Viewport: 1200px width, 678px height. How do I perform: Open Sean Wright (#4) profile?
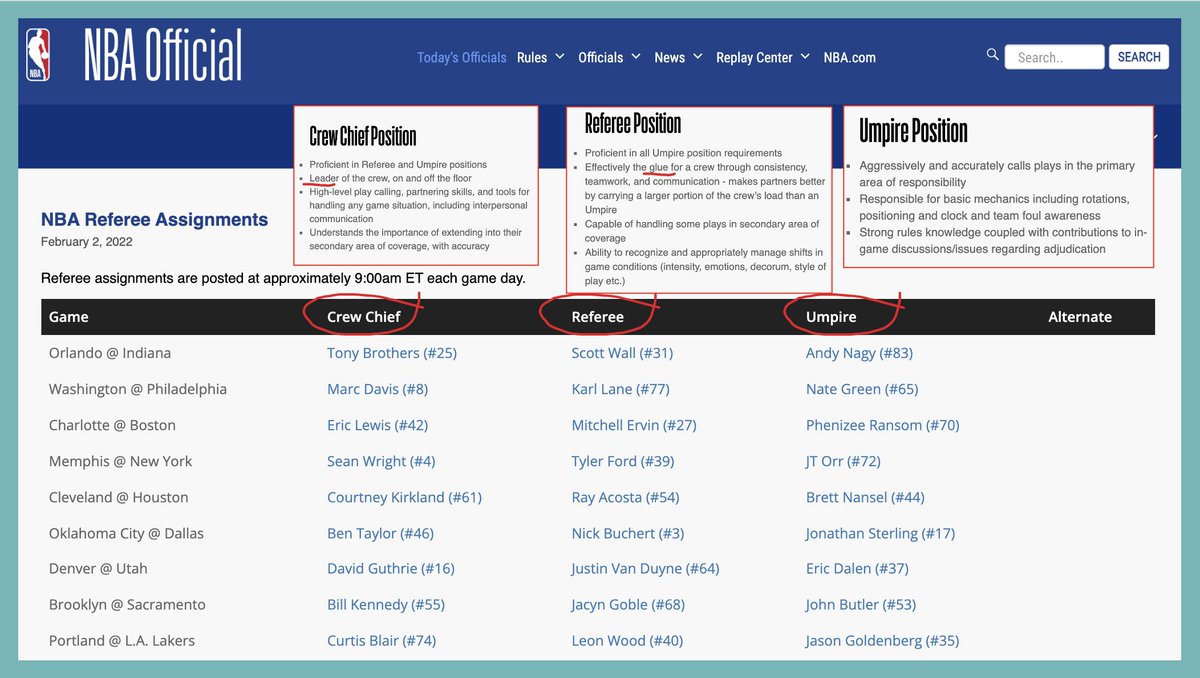381,461
